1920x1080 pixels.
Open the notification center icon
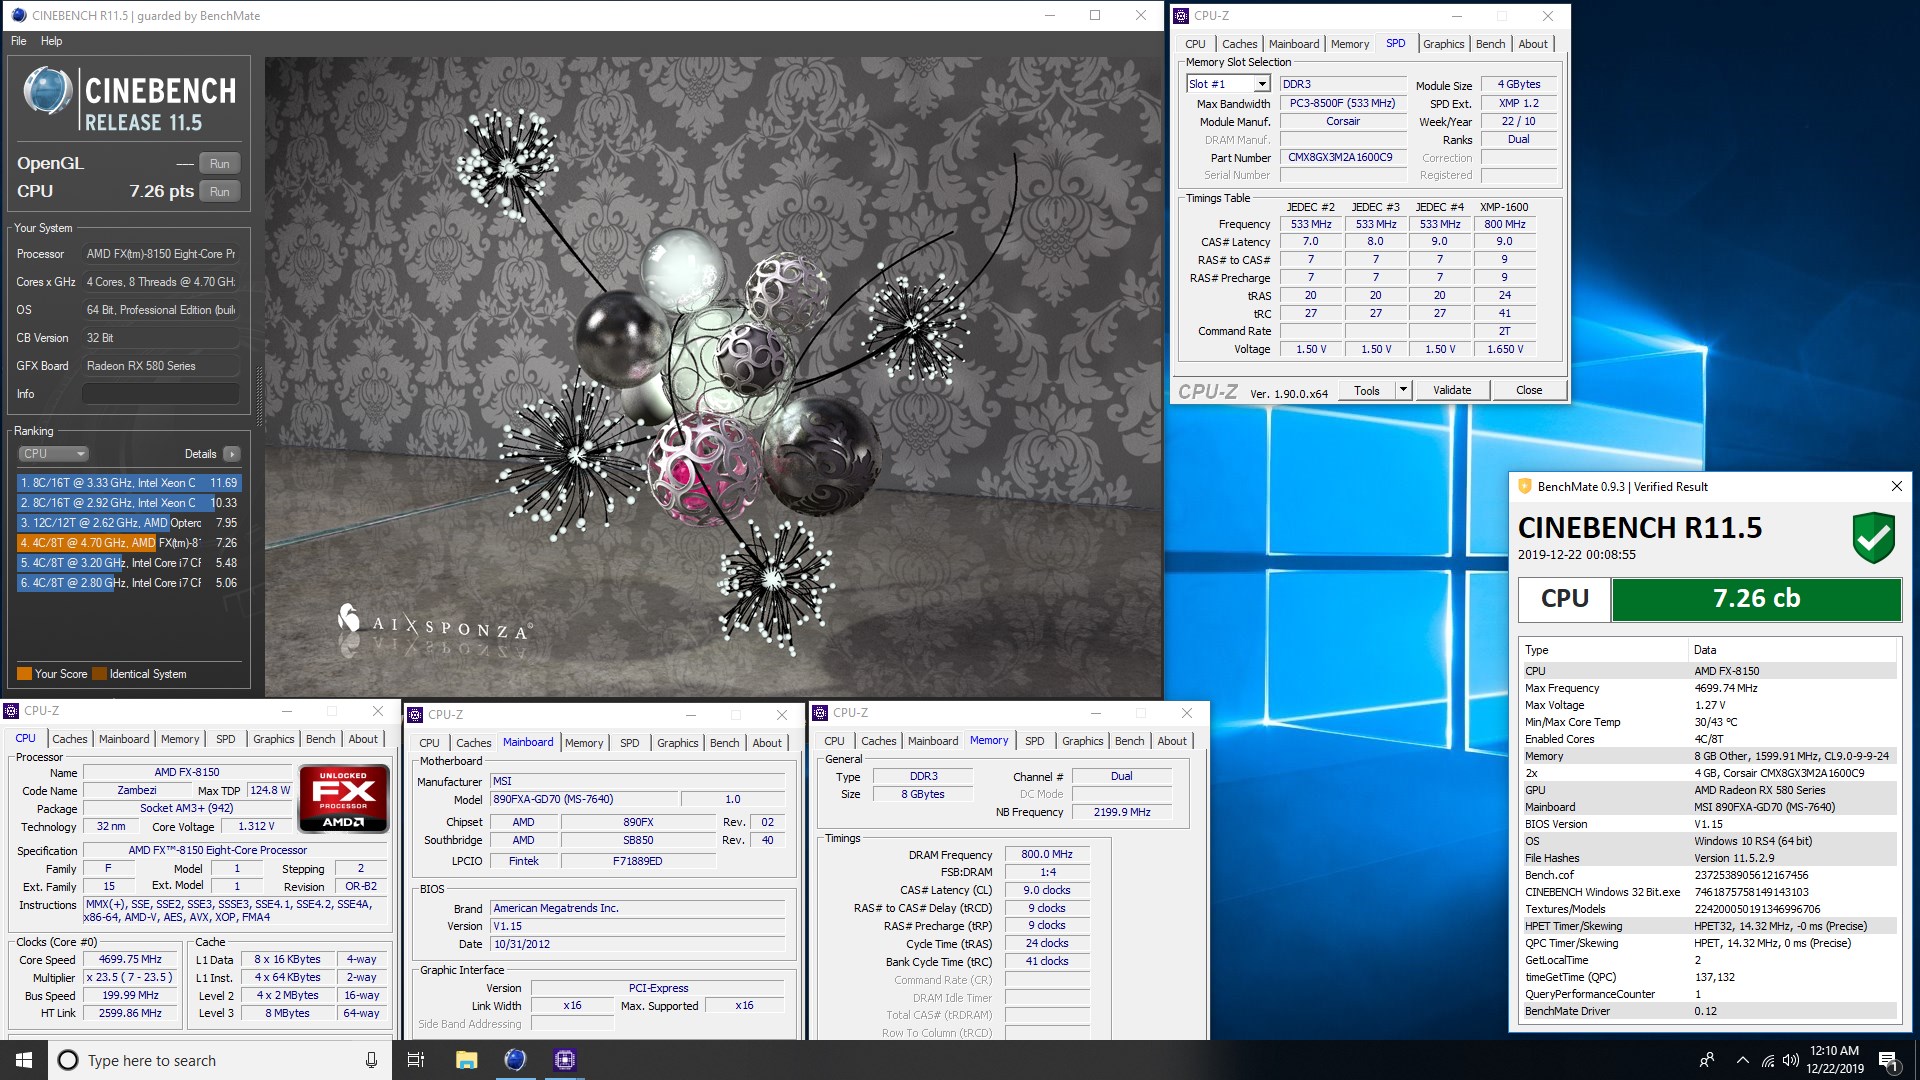tap(1888, 1060)
